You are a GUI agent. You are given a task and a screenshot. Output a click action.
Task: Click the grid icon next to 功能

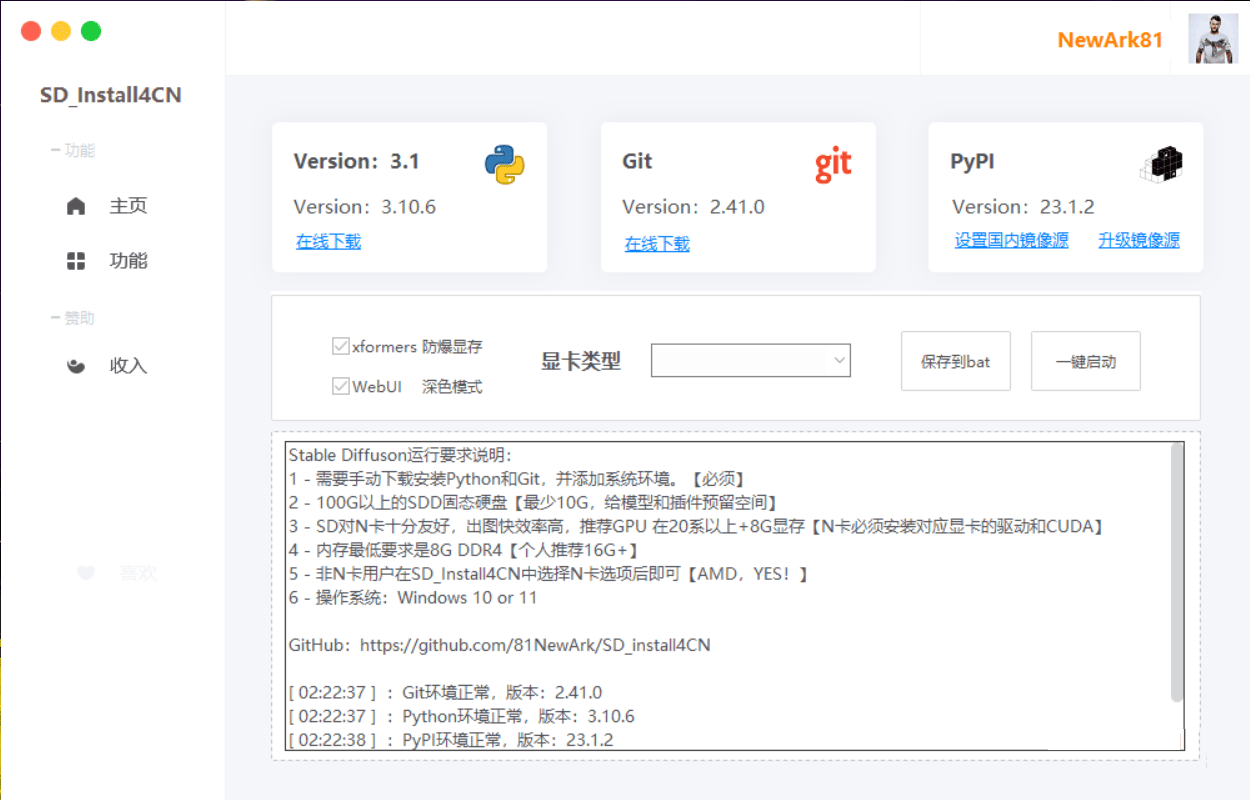(x=76, y=260)
